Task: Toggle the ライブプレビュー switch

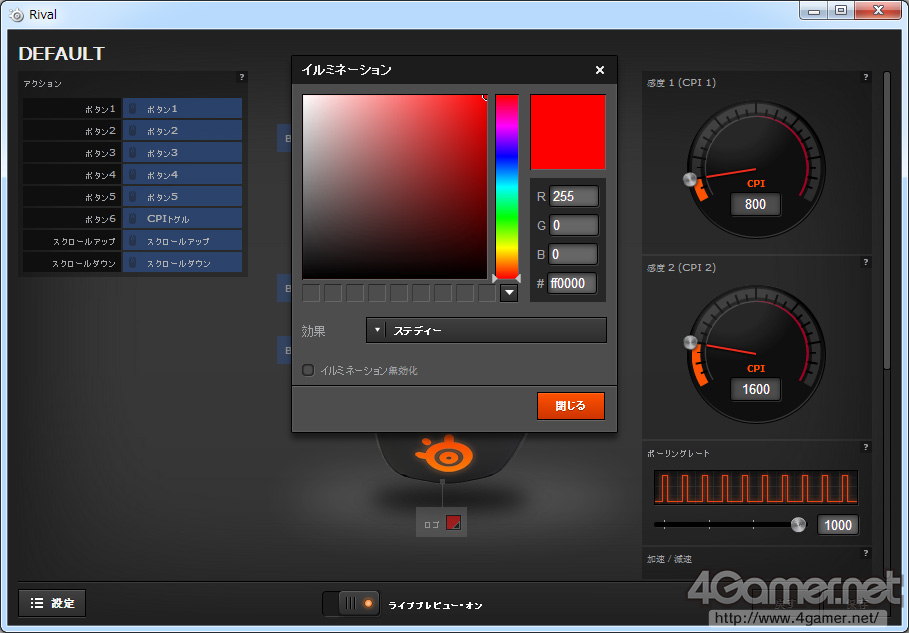Action: 350,603
